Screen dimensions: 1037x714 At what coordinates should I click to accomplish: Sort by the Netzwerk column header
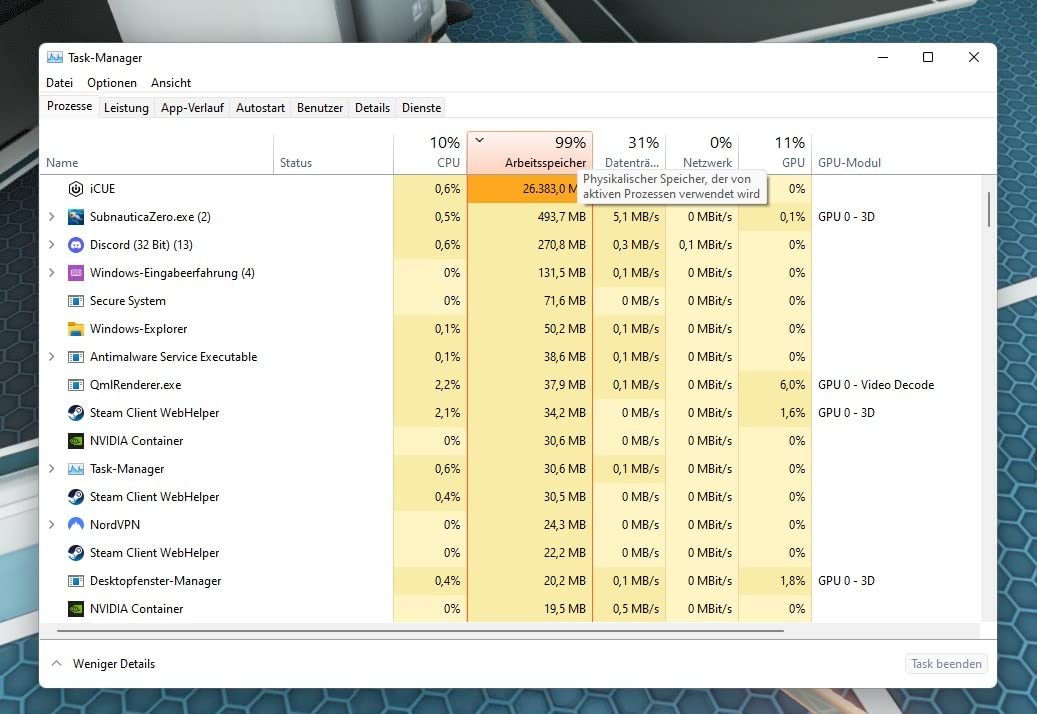702,153
